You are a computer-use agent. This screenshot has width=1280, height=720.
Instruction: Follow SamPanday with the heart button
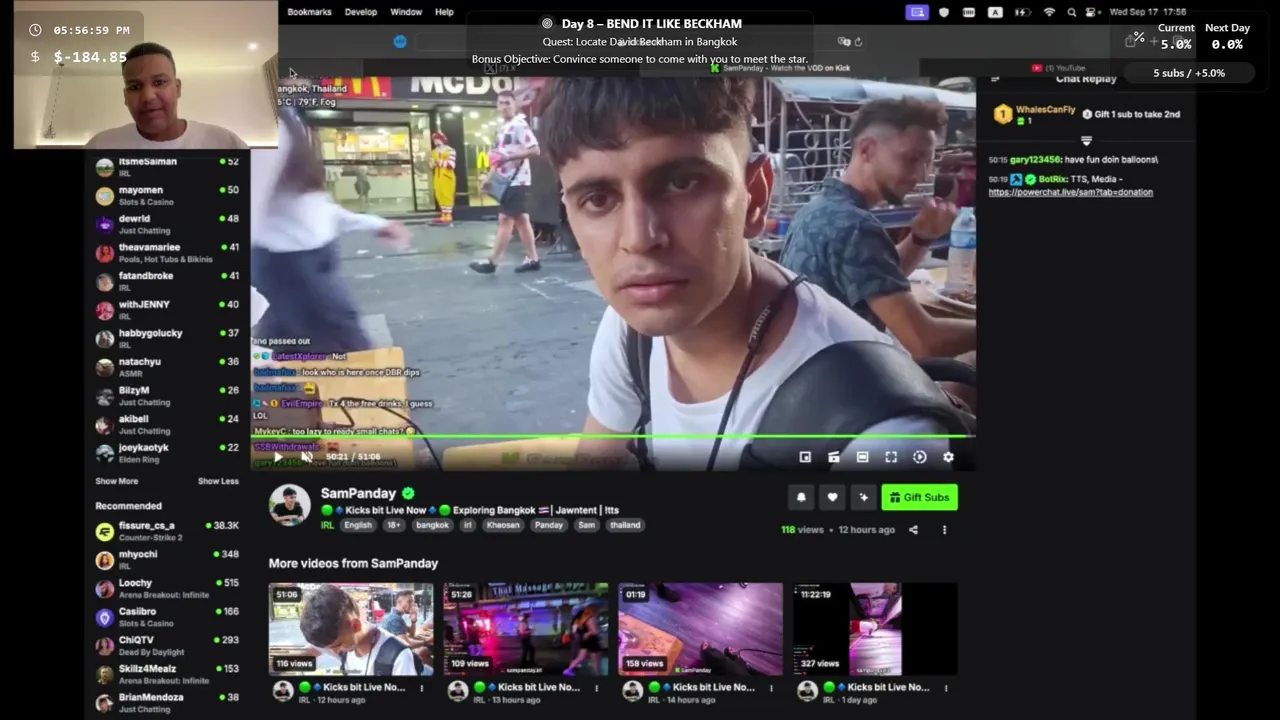[x=832, y=497]
